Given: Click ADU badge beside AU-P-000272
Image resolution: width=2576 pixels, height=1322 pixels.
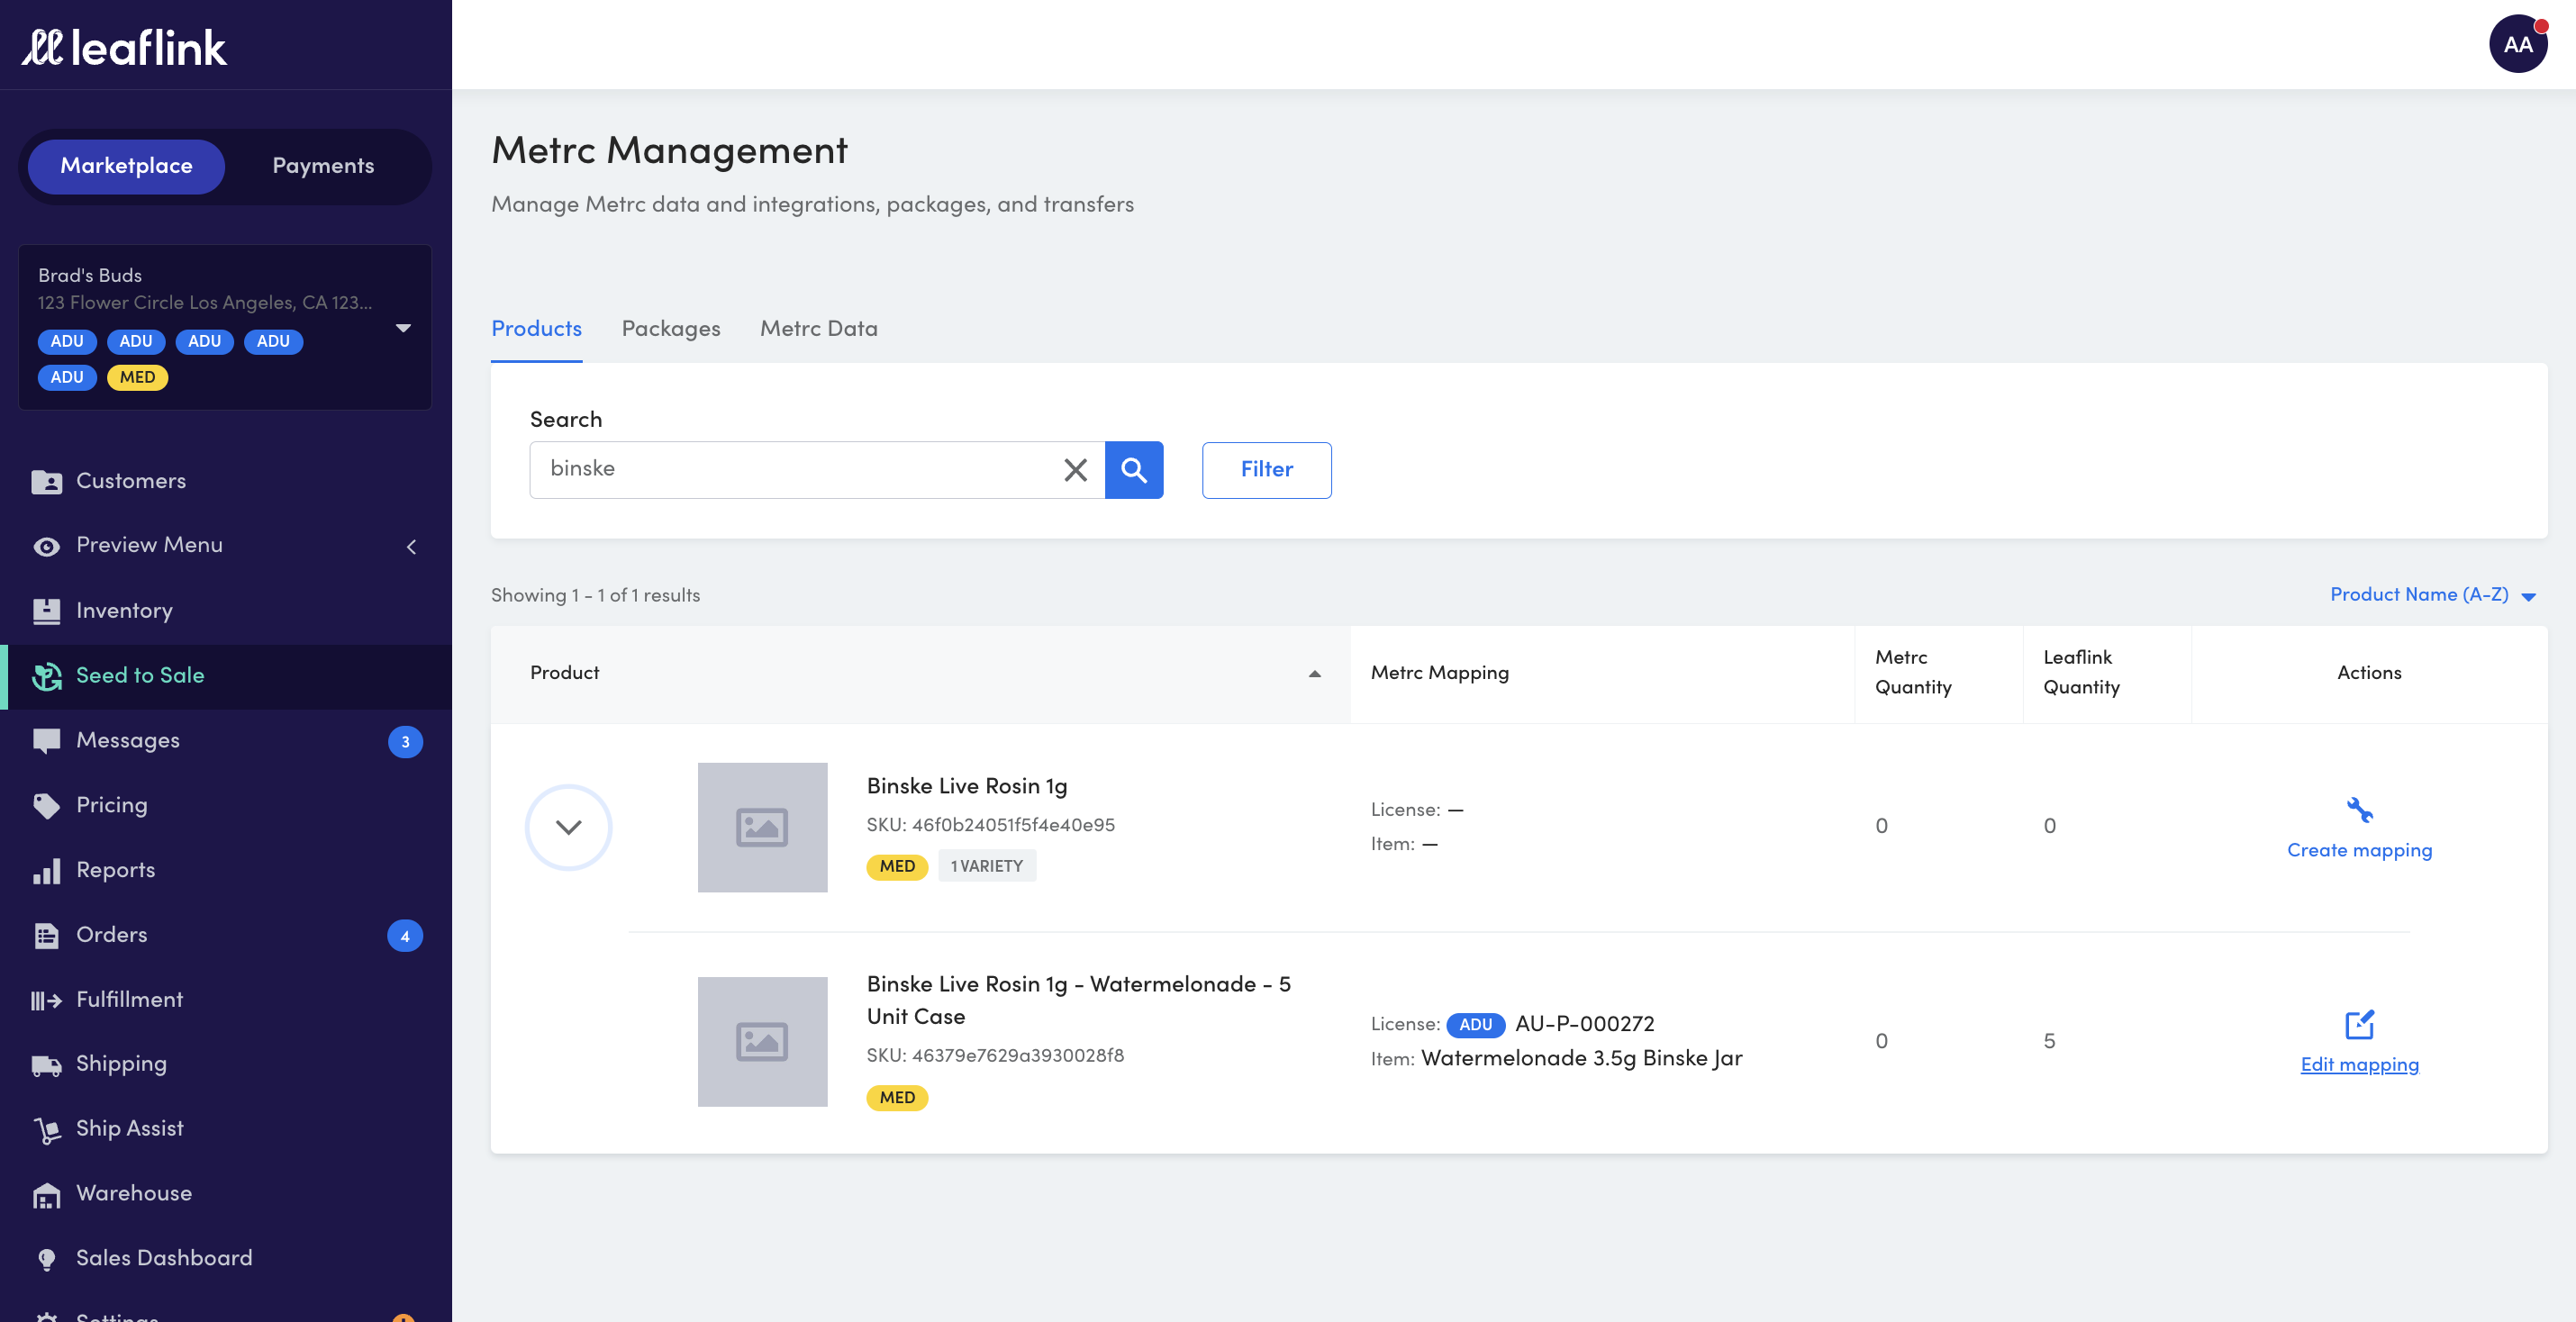Looking at the screenshot, I should pyautogui.click(x=1475, y=1025).
